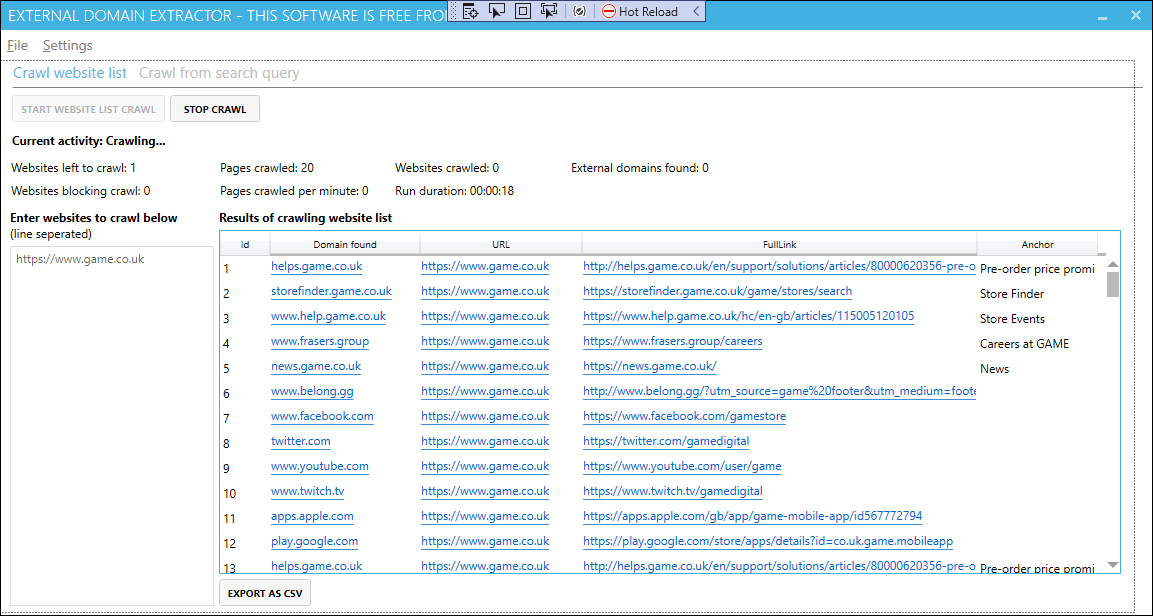
Task: Click the Select Element cursor icon
Action: [x=497, y=11]
